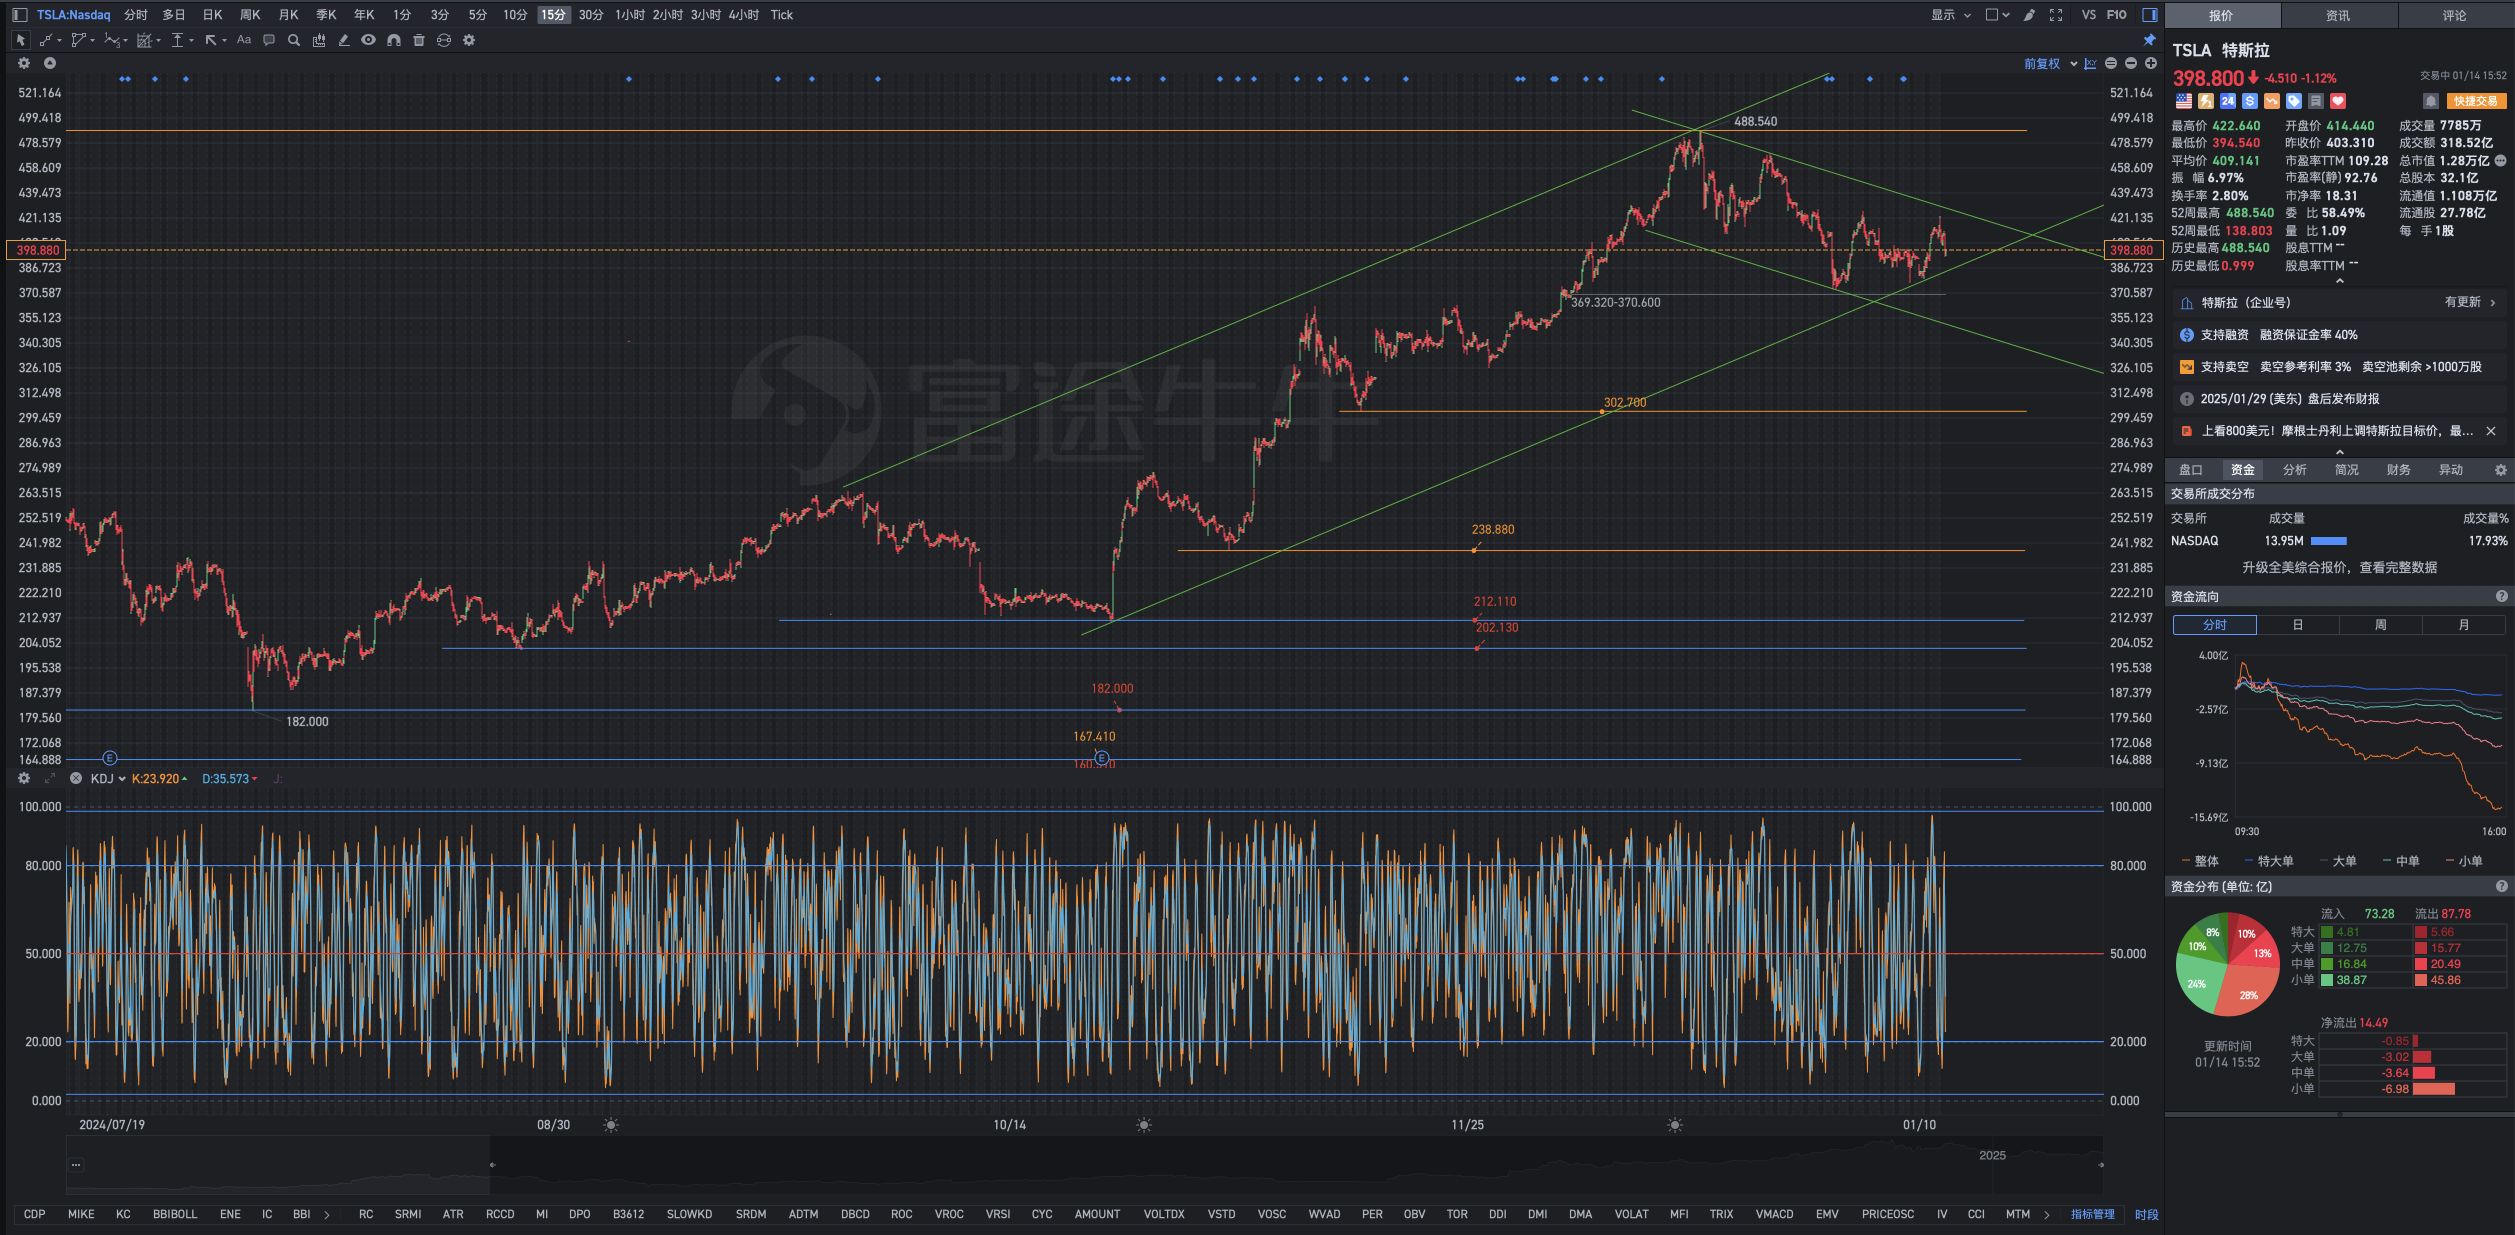Open KDJ indicator pane settings gear

(x=24, y=778)
